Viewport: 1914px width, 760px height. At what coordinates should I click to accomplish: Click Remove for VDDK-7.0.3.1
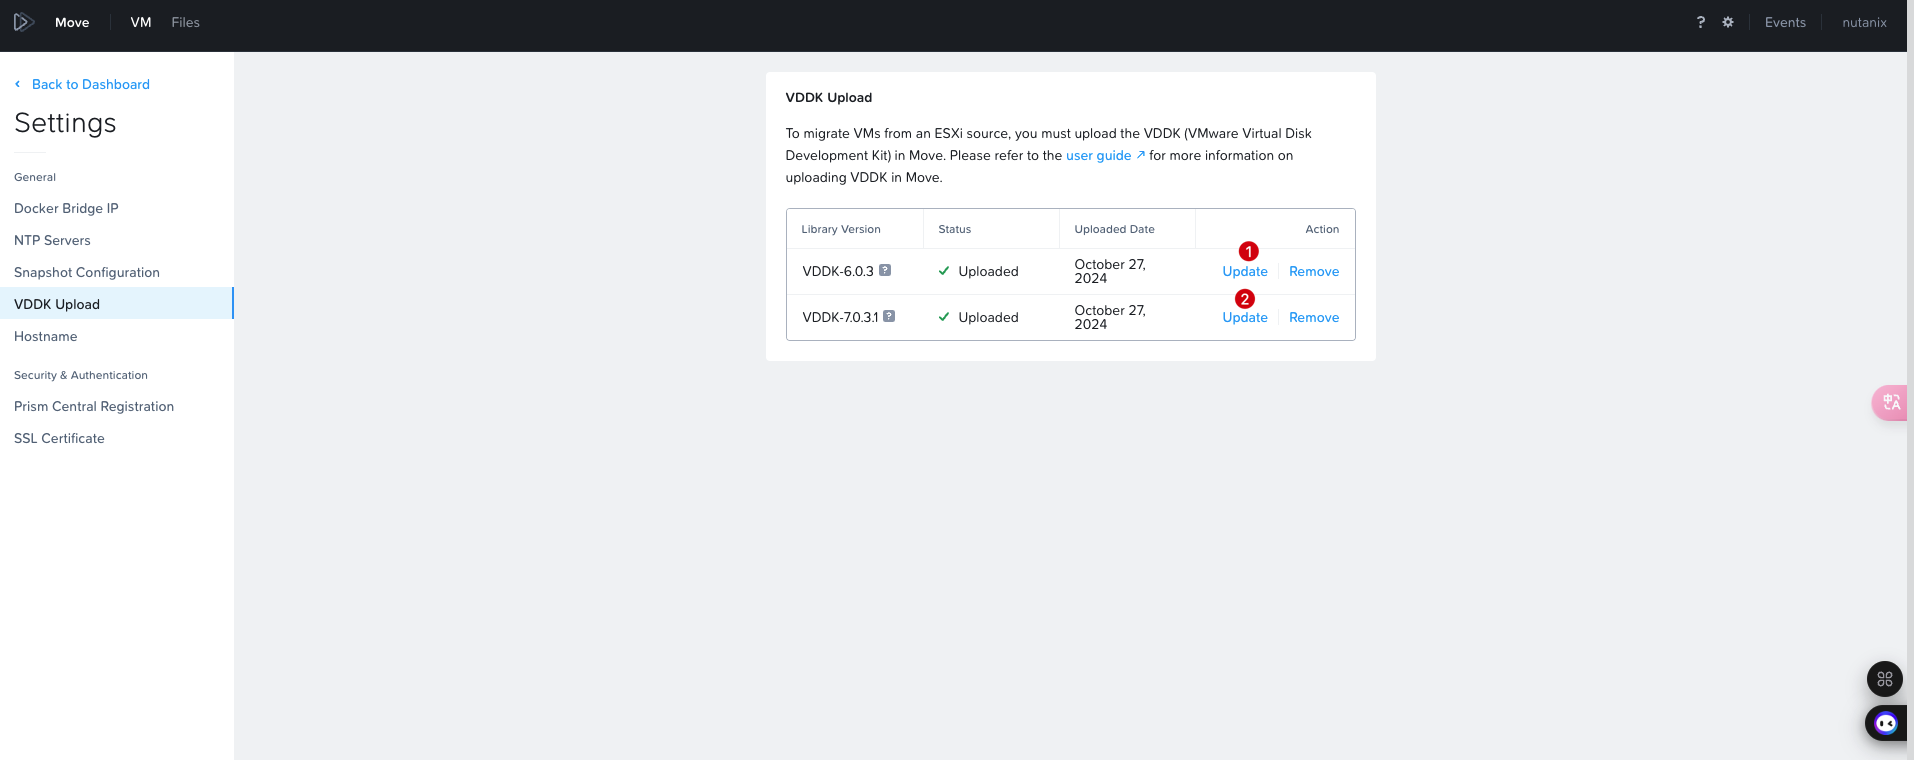[x=1314, y=317]
